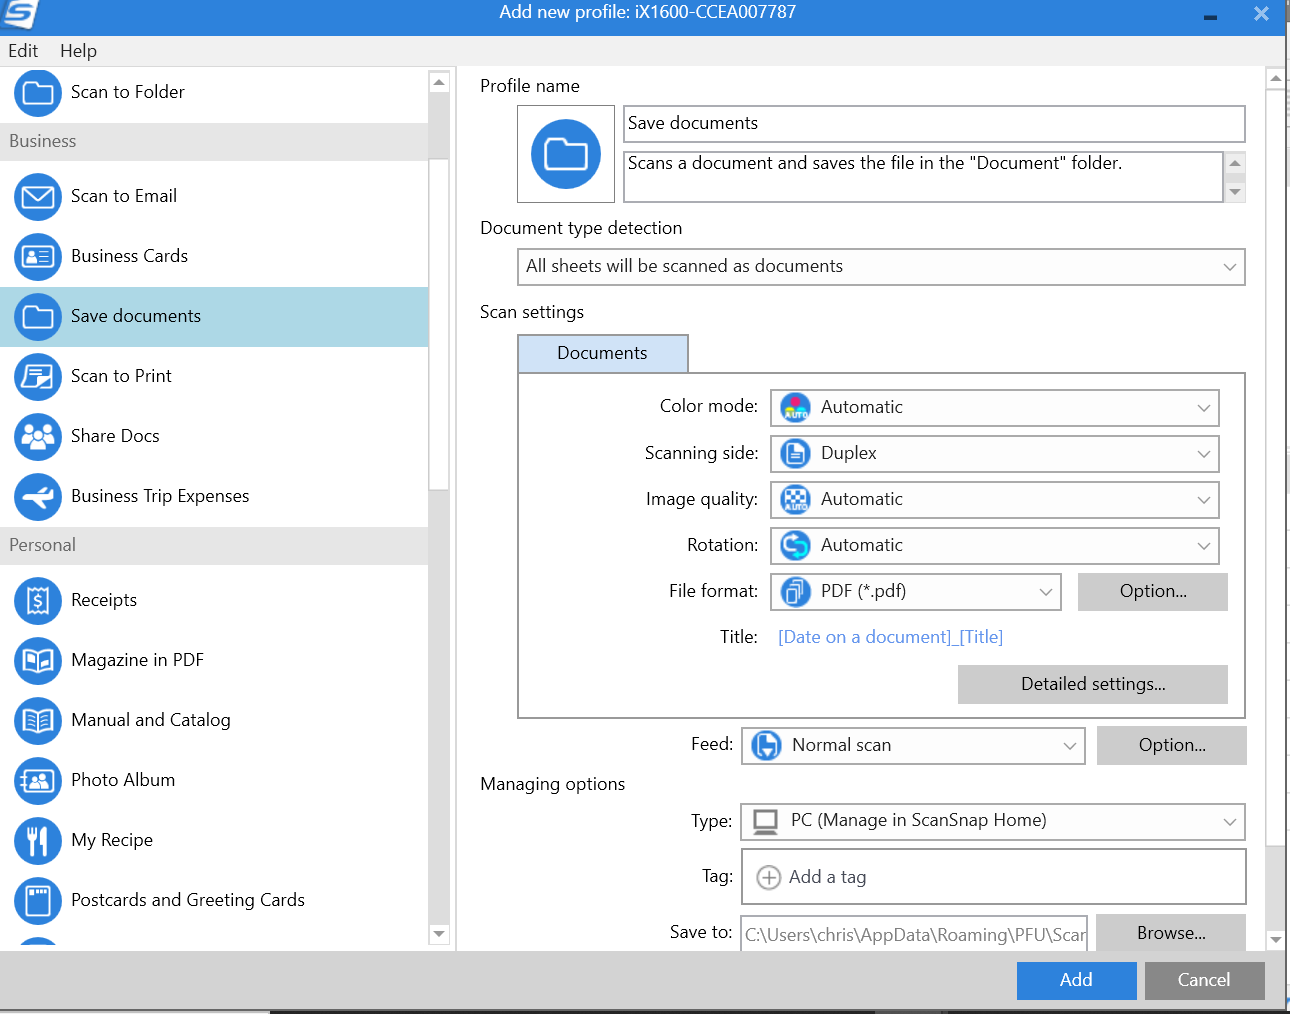Click the profile description text box
Viewport: 1290px width, 1014px height.
[923, 177]
